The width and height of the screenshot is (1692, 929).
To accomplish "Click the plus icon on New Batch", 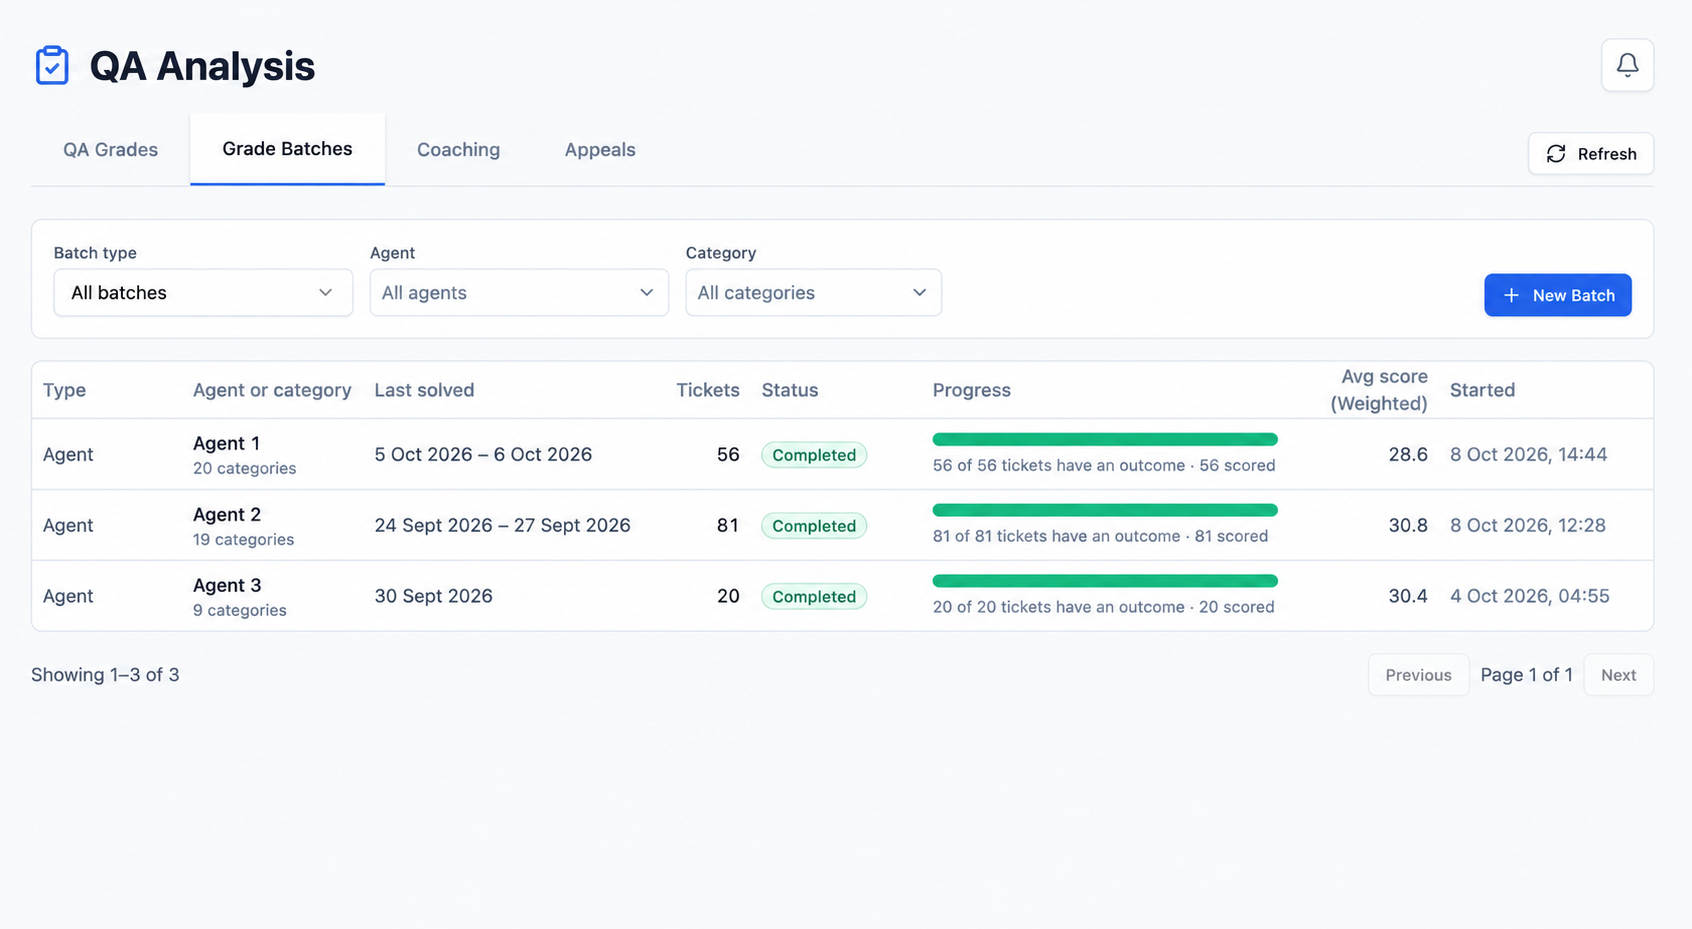I will (x=1511, y=295).
